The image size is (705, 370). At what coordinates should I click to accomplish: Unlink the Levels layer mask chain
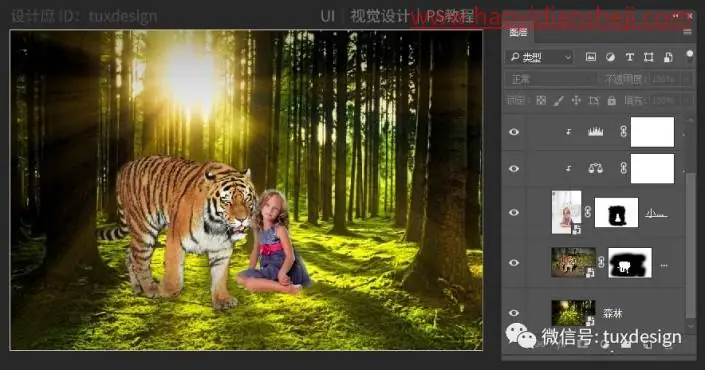(623, 132)
